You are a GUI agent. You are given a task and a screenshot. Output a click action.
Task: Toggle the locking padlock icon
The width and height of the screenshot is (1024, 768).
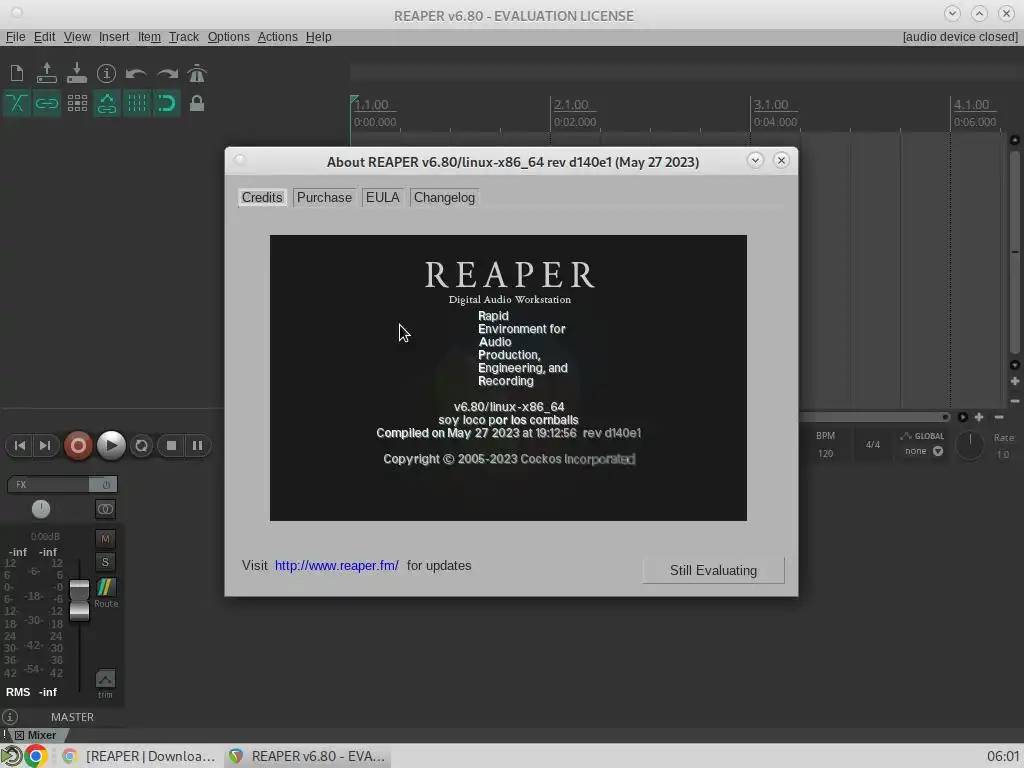click(x=197, y=103)
